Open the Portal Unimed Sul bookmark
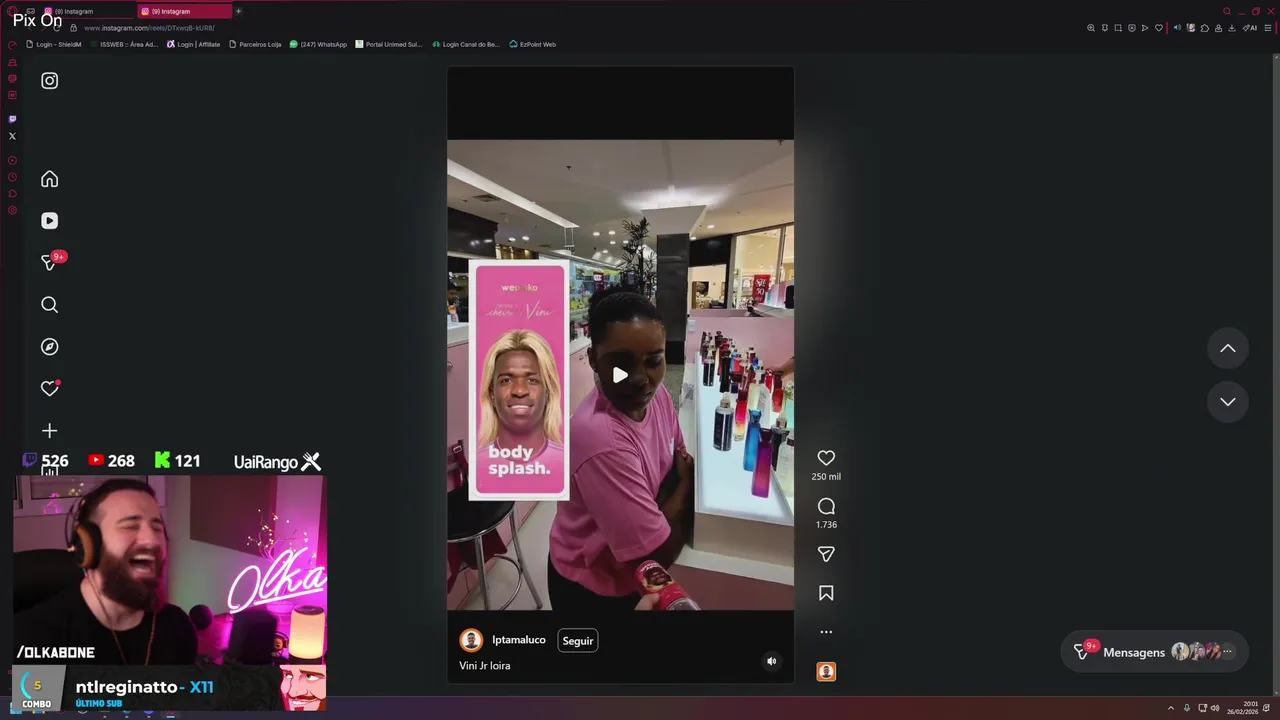The image size is (1280, 720). point(389,44)
